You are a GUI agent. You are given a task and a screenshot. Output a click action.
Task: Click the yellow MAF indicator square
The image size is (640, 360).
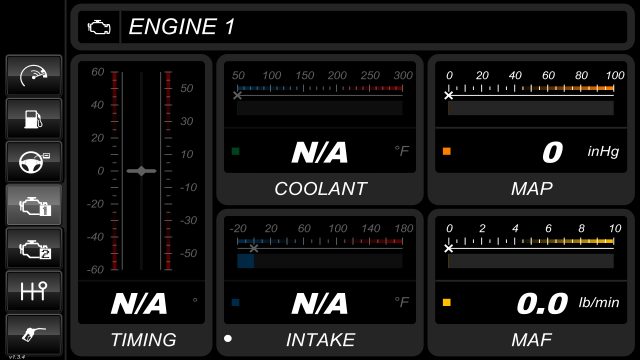pos(447,302)
